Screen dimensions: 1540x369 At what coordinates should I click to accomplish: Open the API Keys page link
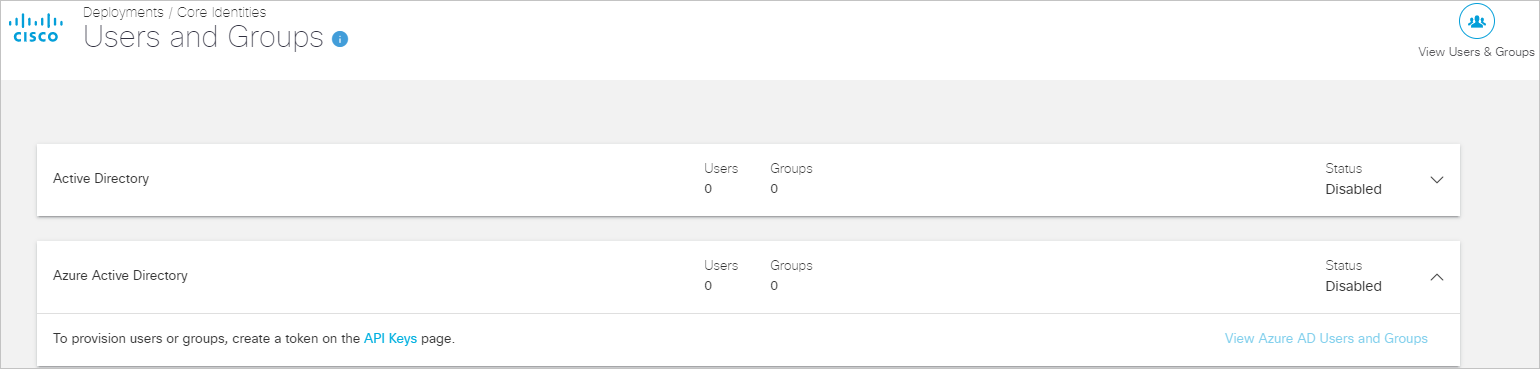[390, 339]
